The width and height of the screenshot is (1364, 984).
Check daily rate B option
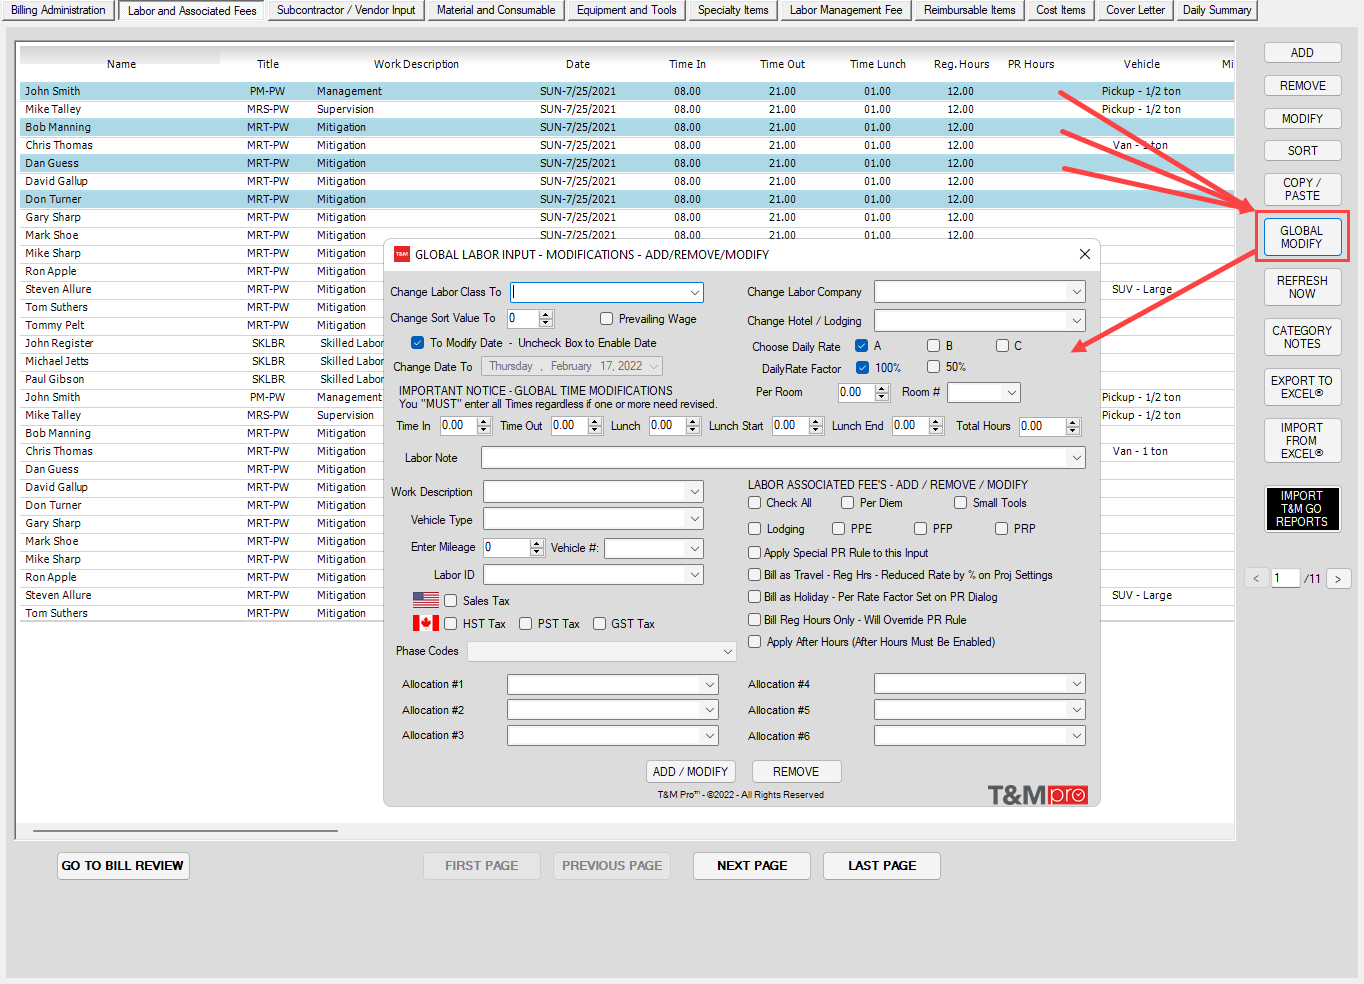[933, 346]
